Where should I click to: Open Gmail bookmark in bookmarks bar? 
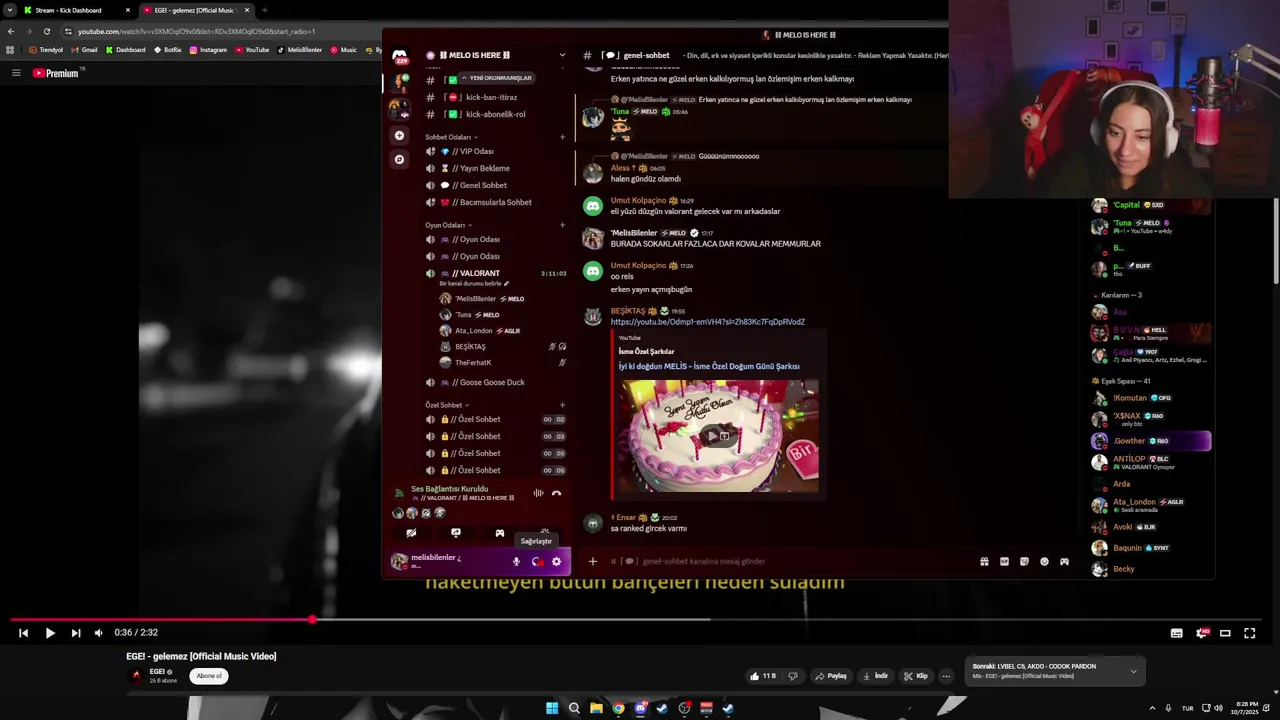[x=85, y=49]
